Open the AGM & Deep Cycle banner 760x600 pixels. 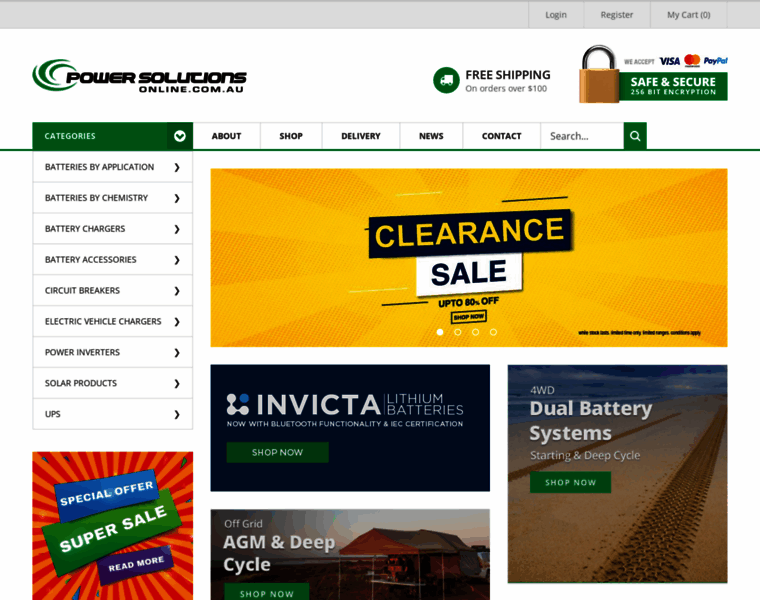click(350, 554)
